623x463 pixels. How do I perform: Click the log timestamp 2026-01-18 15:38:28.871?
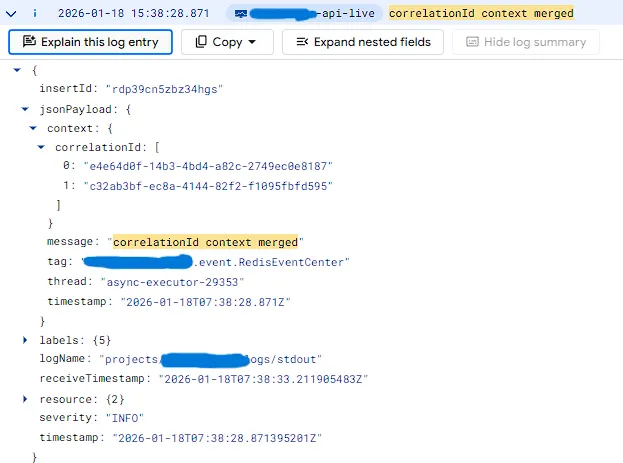pyautogui.click(x=134, y=14)
